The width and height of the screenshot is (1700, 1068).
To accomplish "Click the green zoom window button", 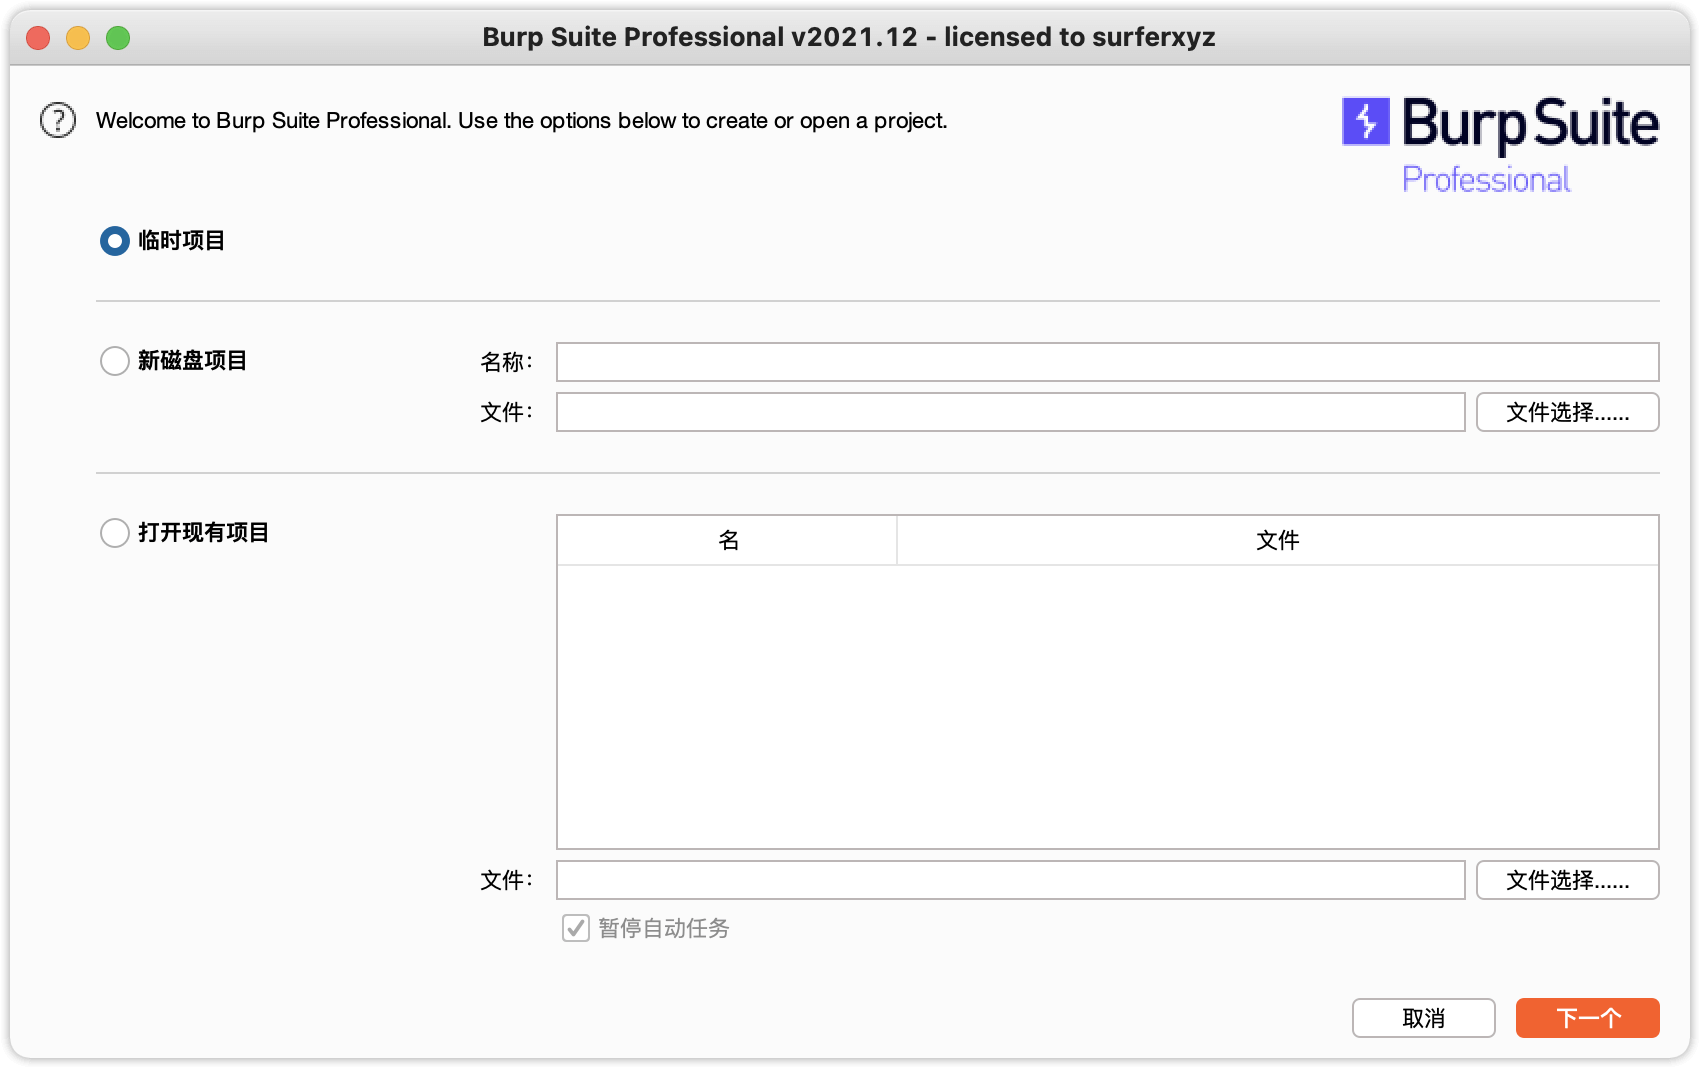I will click(118, 38).
